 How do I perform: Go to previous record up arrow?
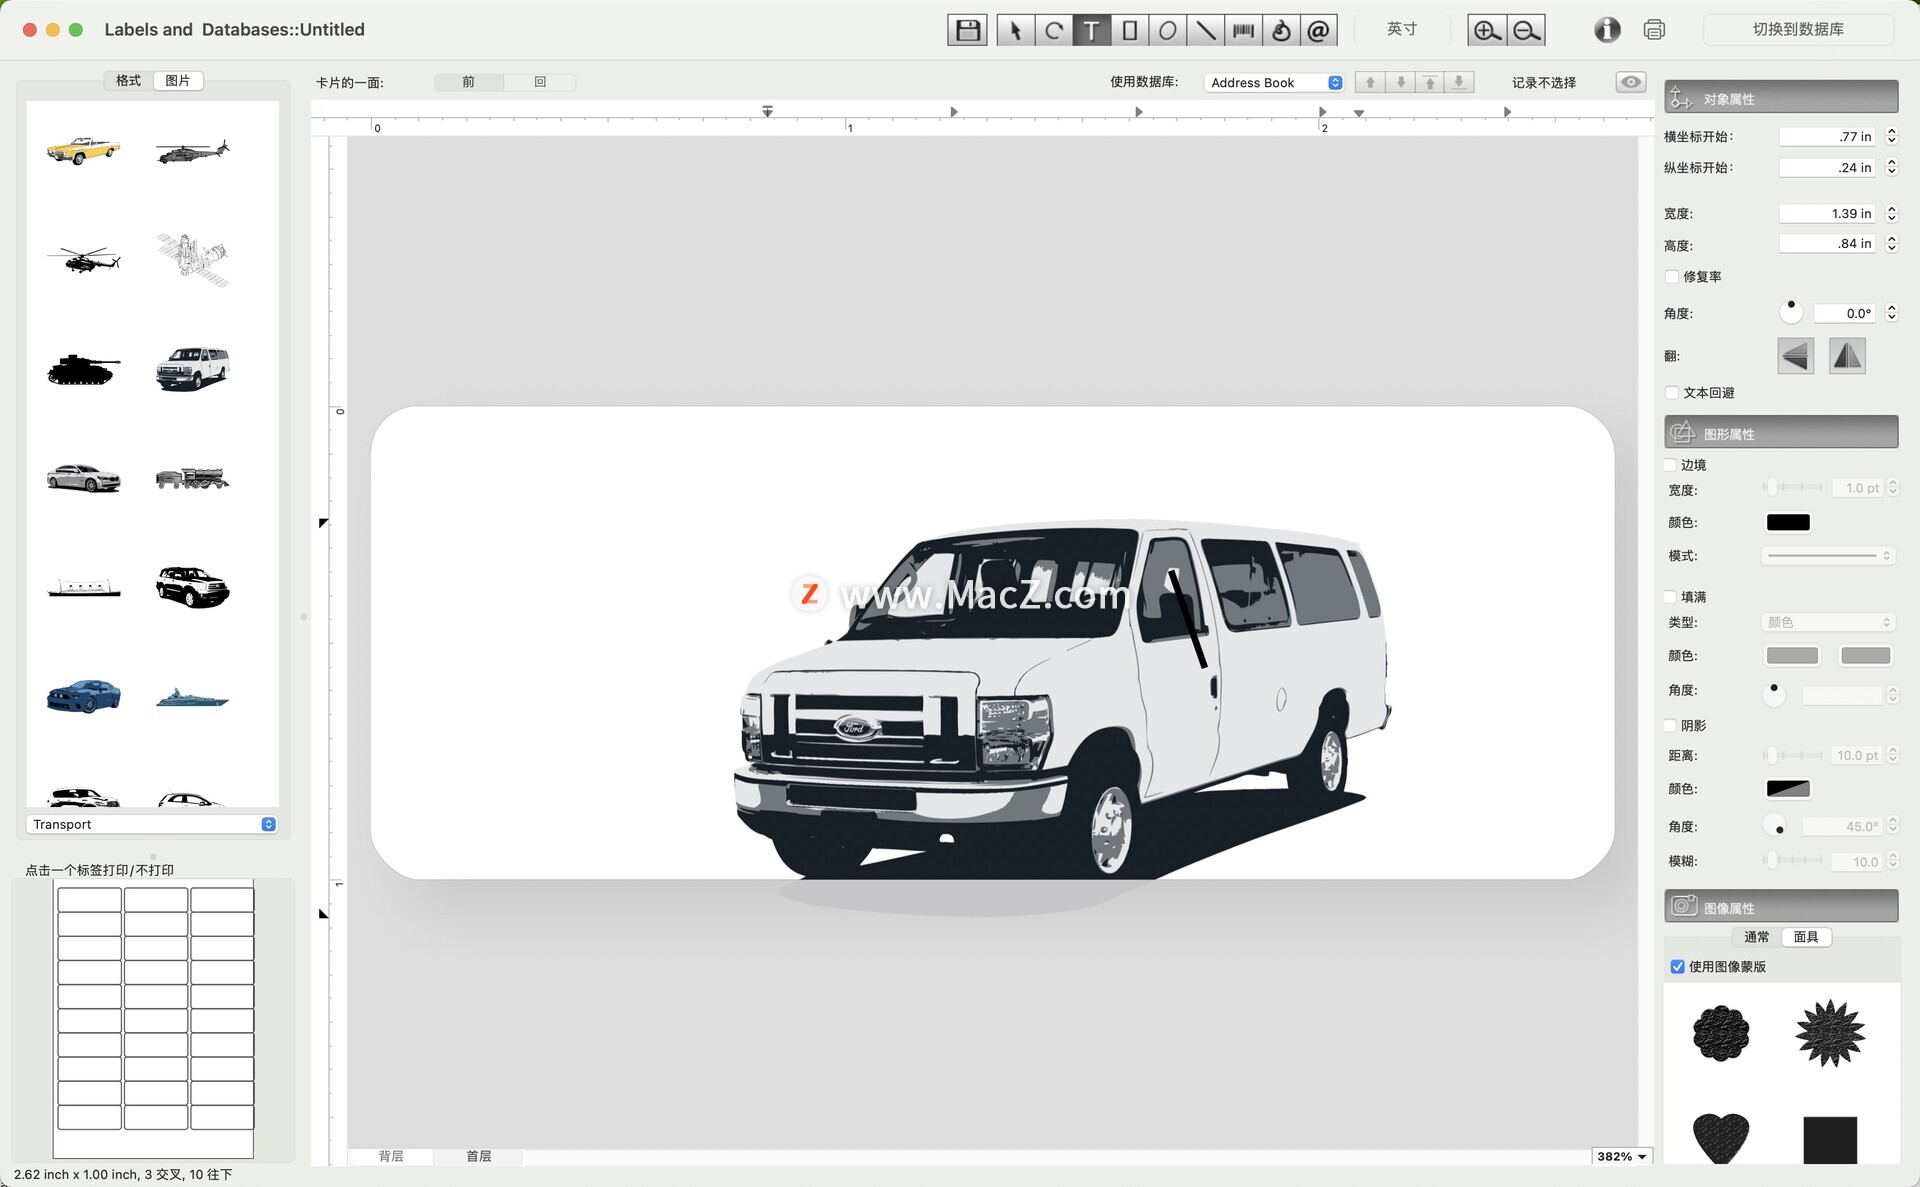pyautogui.click(x=1370, y=82)
